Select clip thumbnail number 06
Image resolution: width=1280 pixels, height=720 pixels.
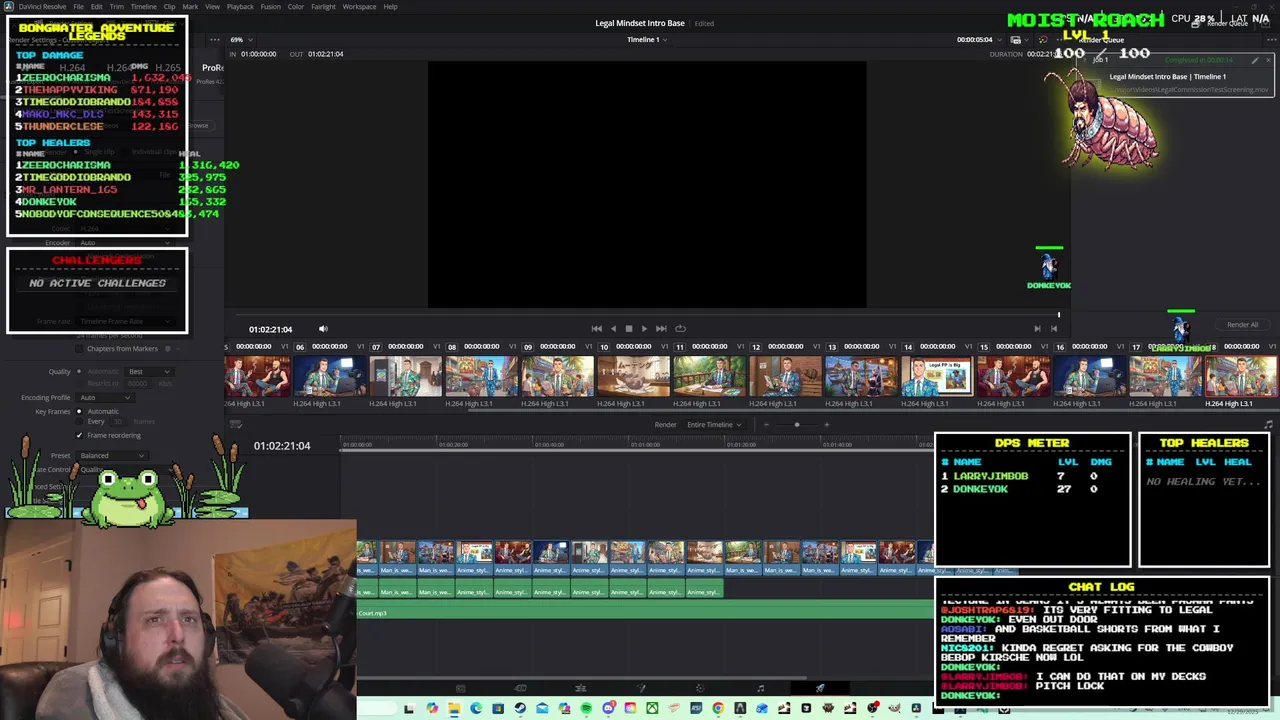coord(330,377)
